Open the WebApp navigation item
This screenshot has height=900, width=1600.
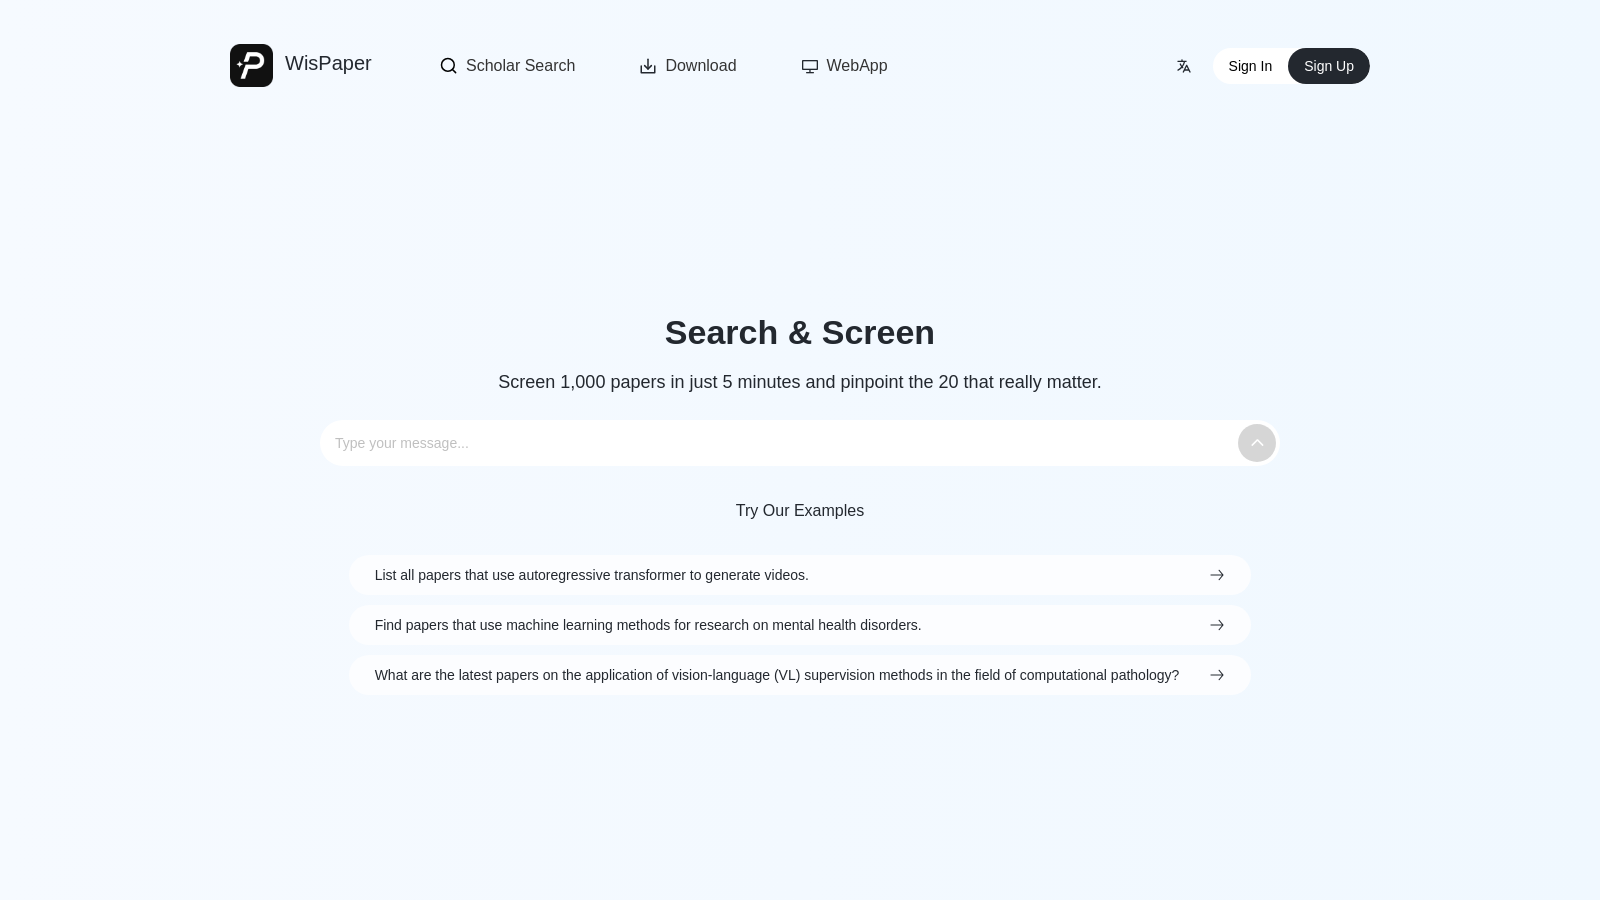pyautogui.click(x=856, y=65)
